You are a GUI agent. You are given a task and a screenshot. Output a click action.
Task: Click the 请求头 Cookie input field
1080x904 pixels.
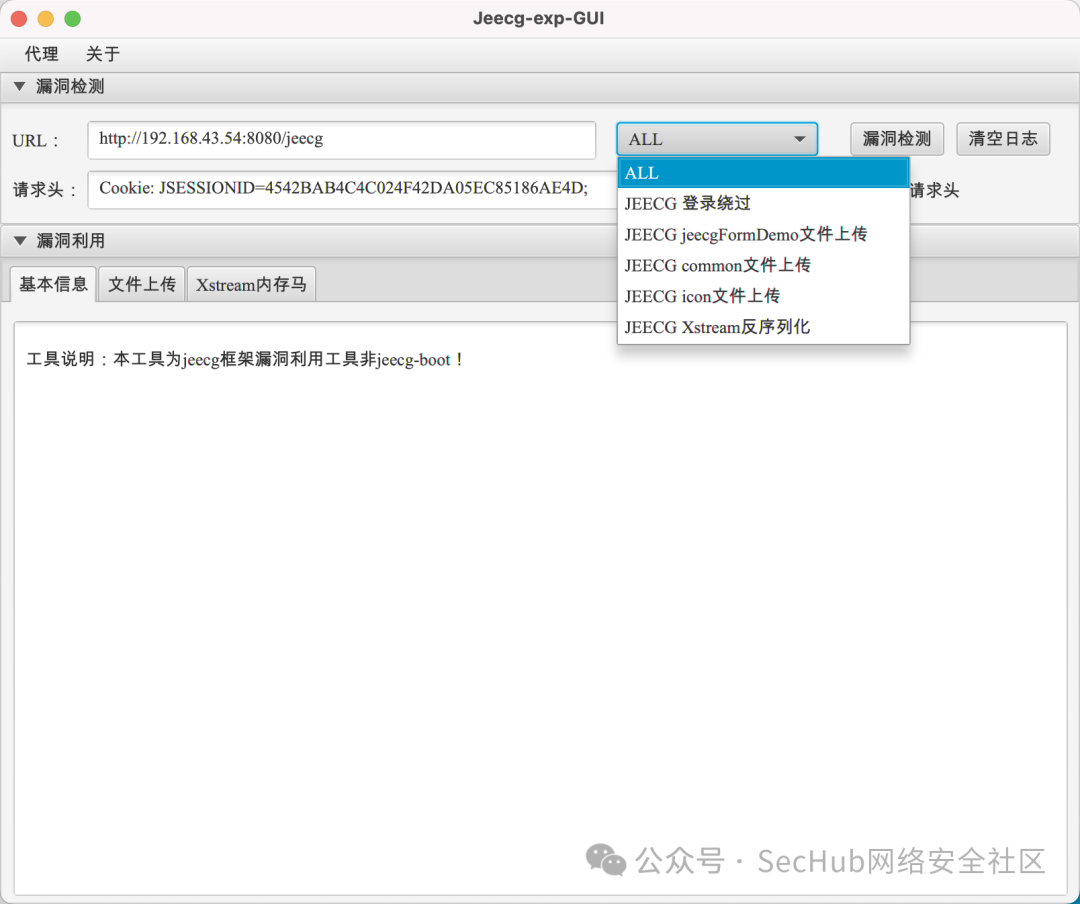click(x=353, y=189)
